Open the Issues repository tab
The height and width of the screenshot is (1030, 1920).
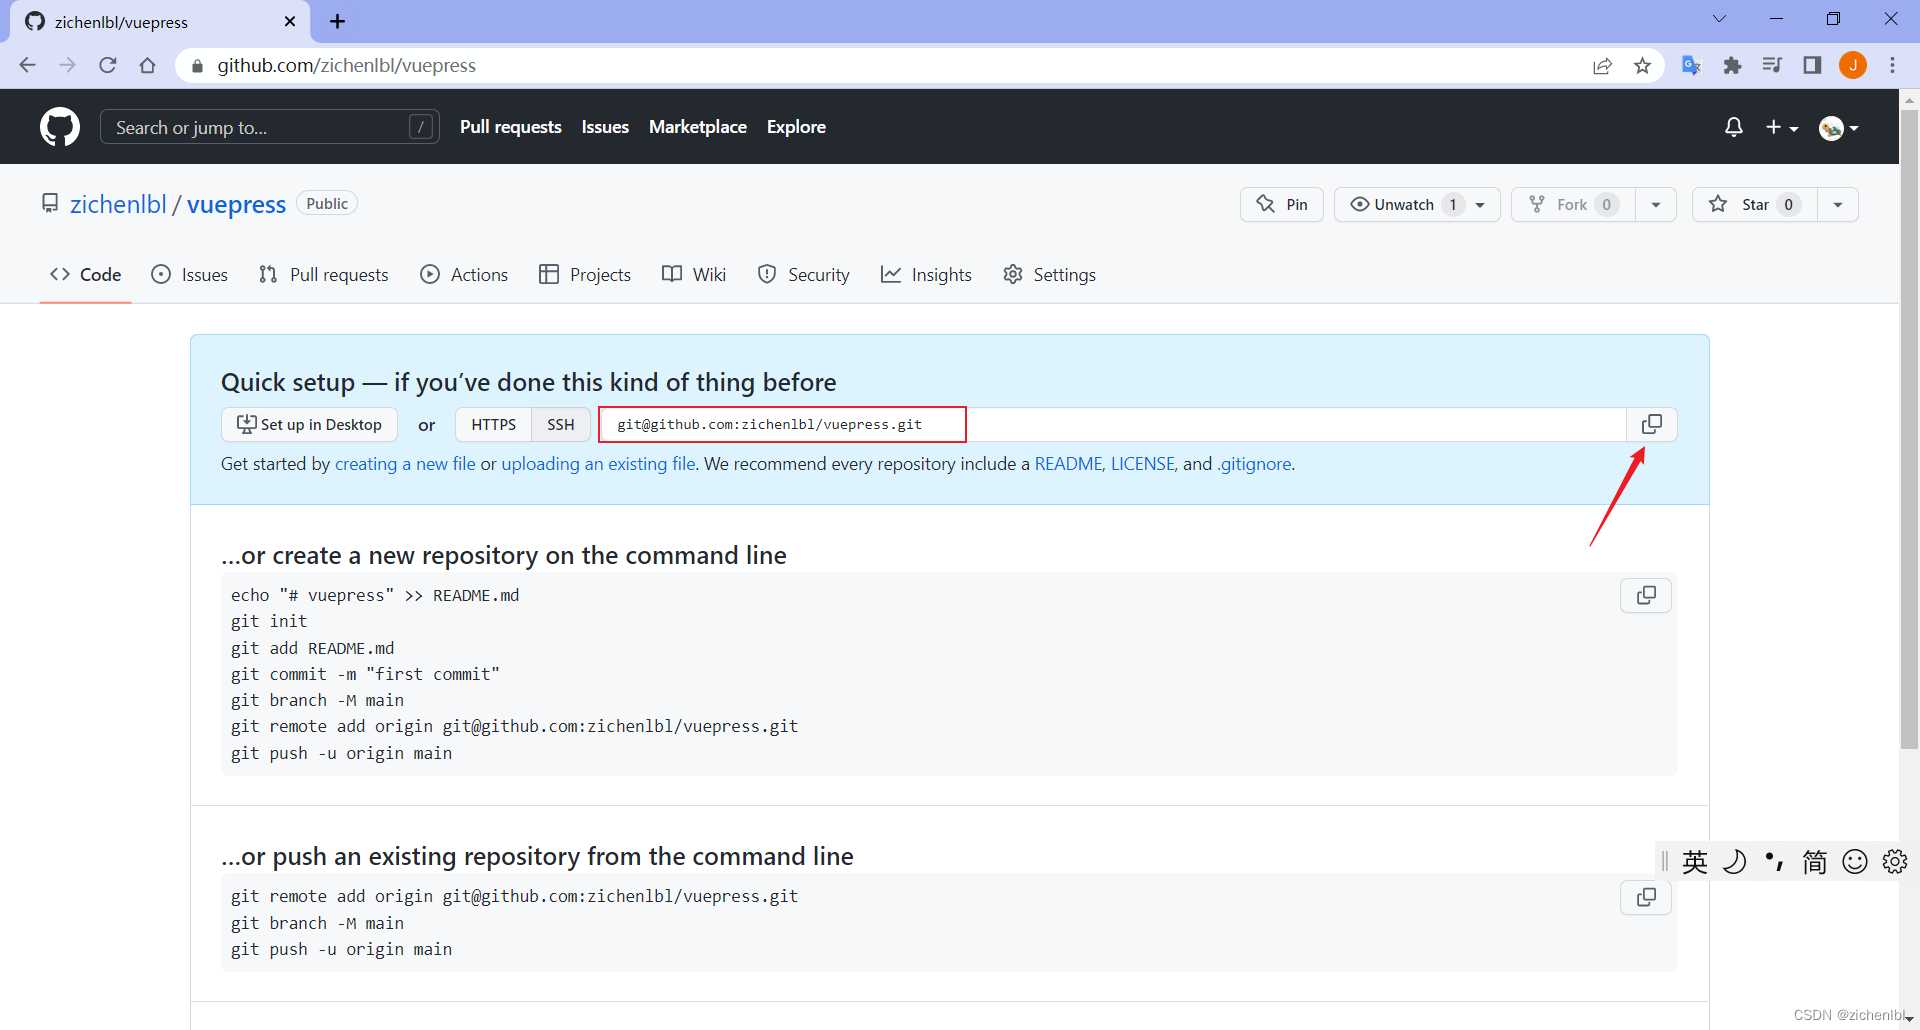pyautogui.click(x=190, y=274)
